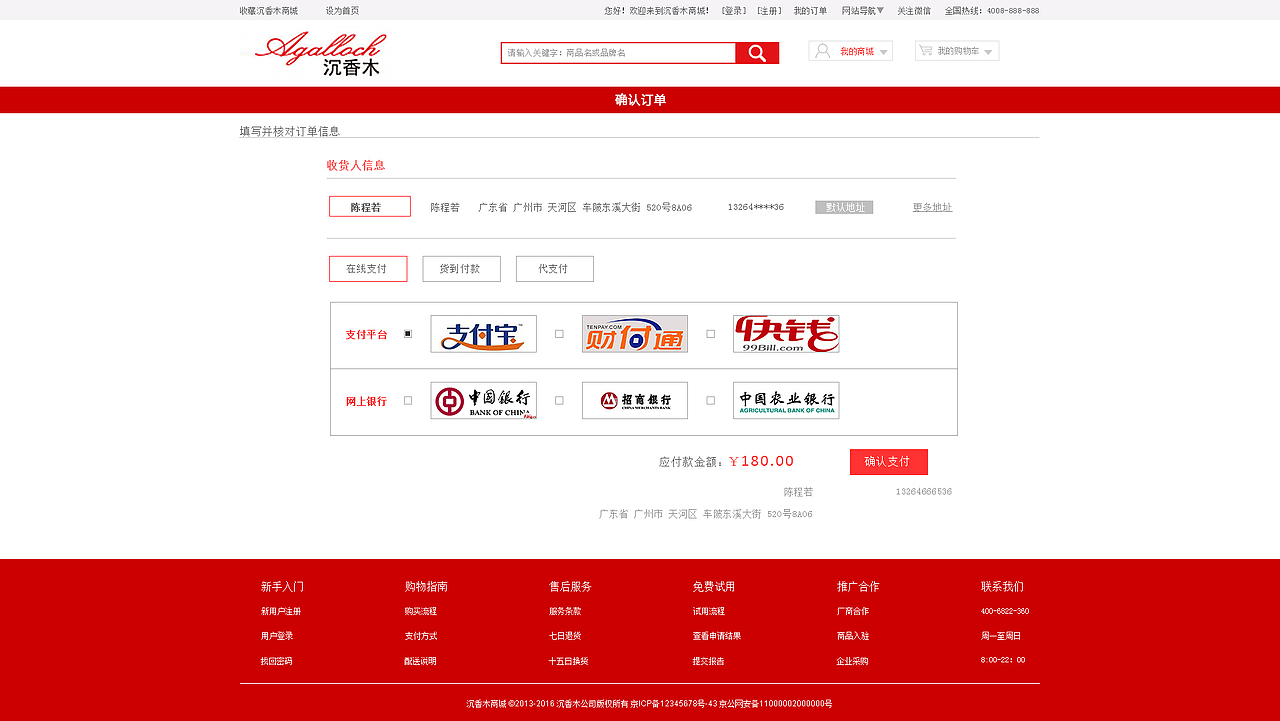Select the 99Bill 快钱 logo

click(786, 334)
